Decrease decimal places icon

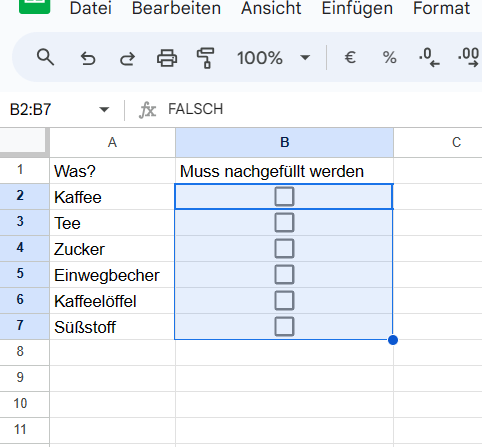[x=429, y=57]
